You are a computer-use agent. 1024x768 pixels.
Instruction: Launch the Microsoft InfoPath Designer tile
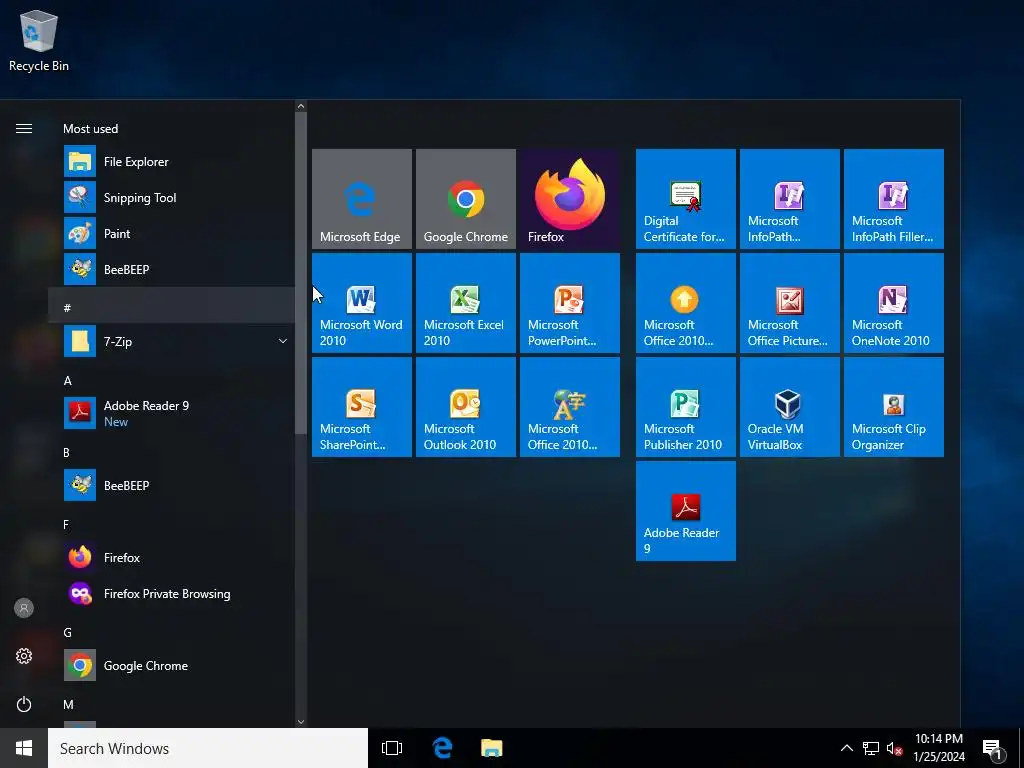[x=790, y=199]
